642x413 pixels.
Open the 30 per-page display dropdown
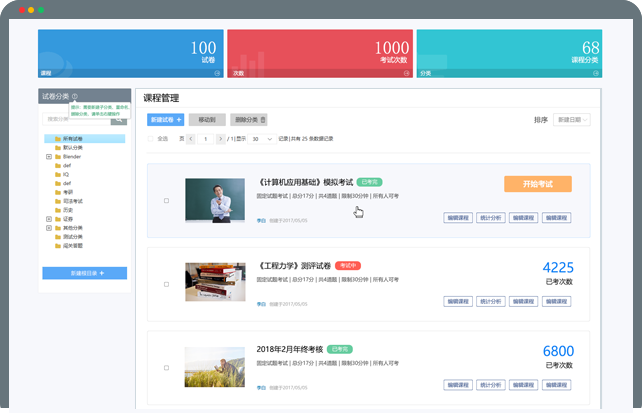tap(261, 138)
